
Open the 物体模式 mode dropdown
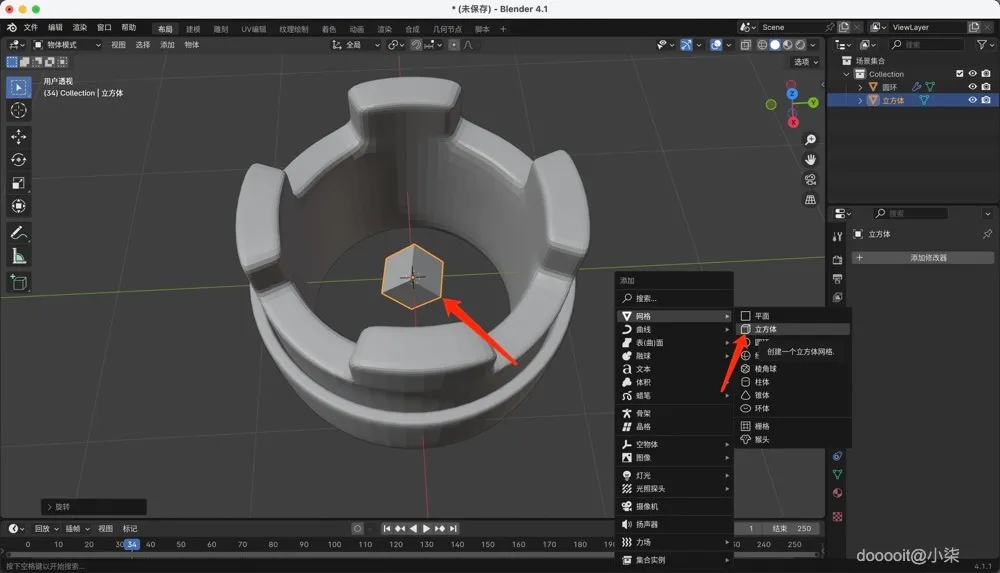pyautogui.click(x=68, y=45)
